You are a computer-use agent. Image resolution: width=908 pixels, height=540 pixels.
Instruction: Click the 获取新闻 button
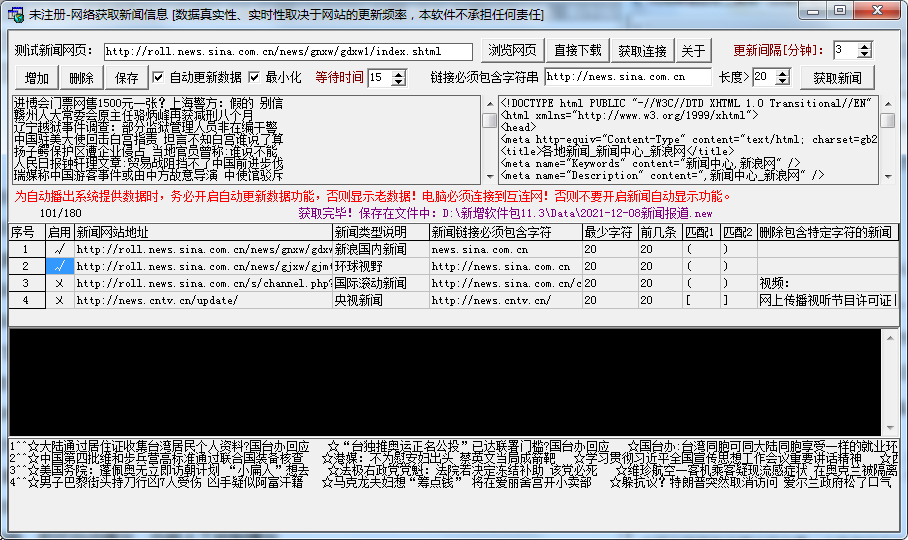coord(837,78)
